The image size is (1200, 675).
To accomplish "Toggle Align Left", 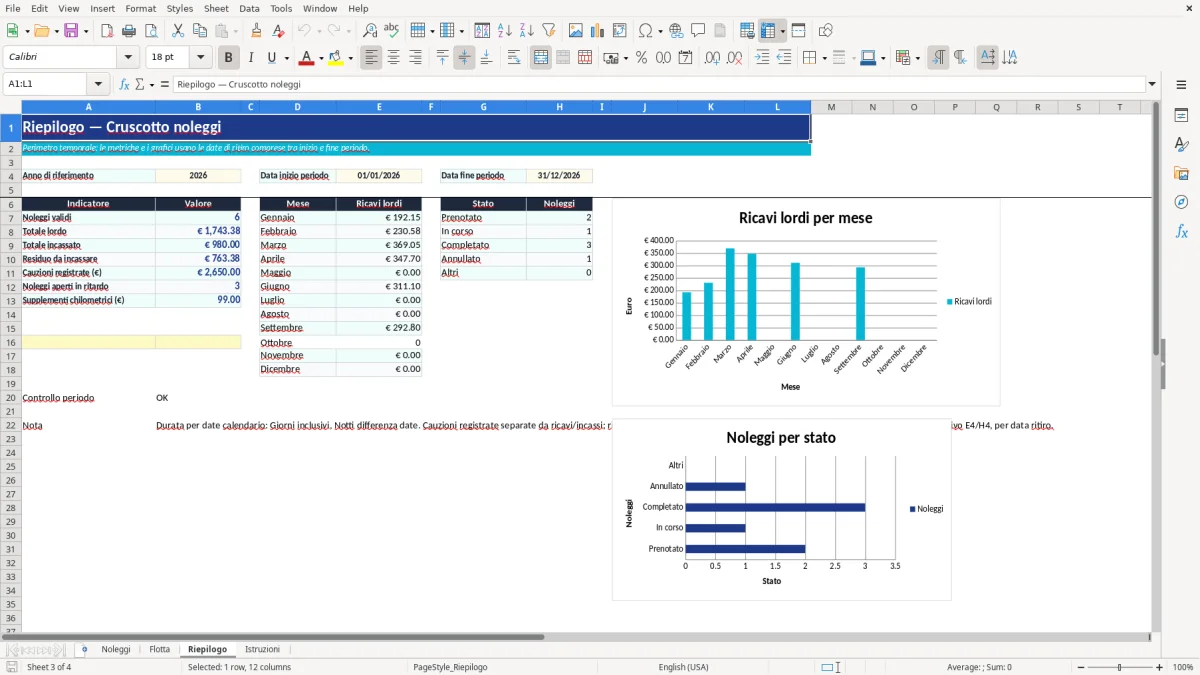I will click(371, 58).
